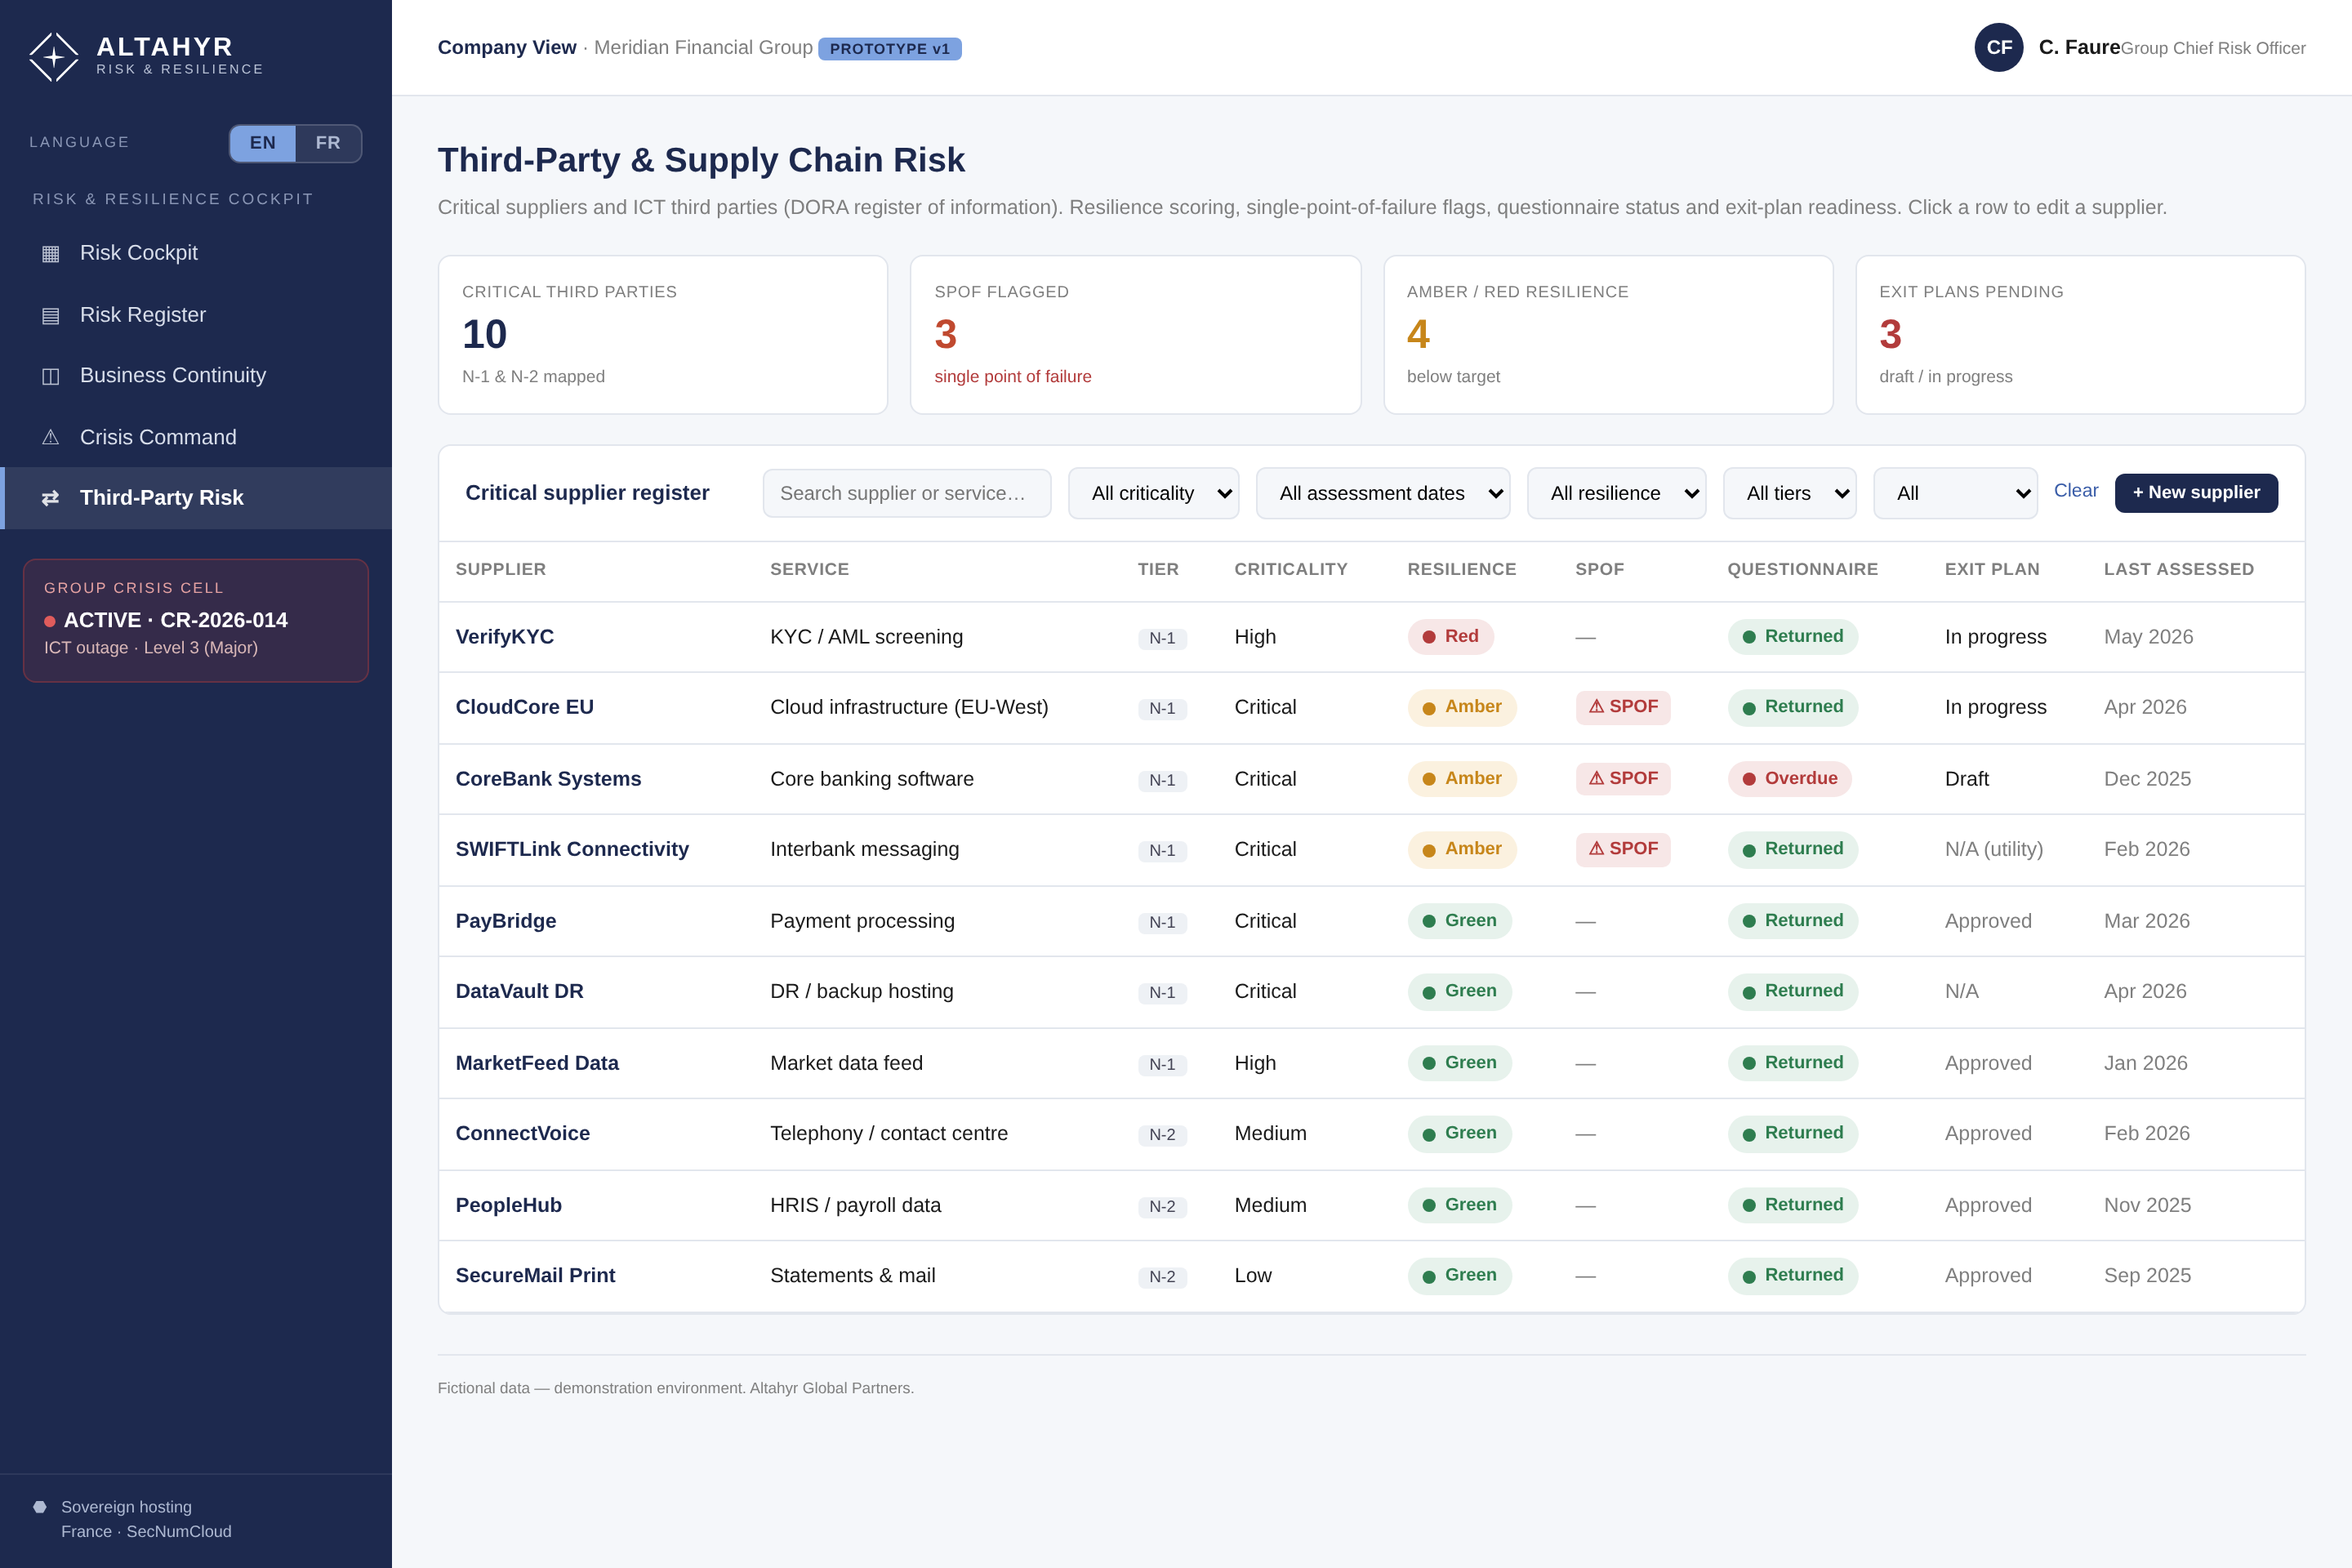
Task: Go to Crisis Command page
Action: point(196,437)
